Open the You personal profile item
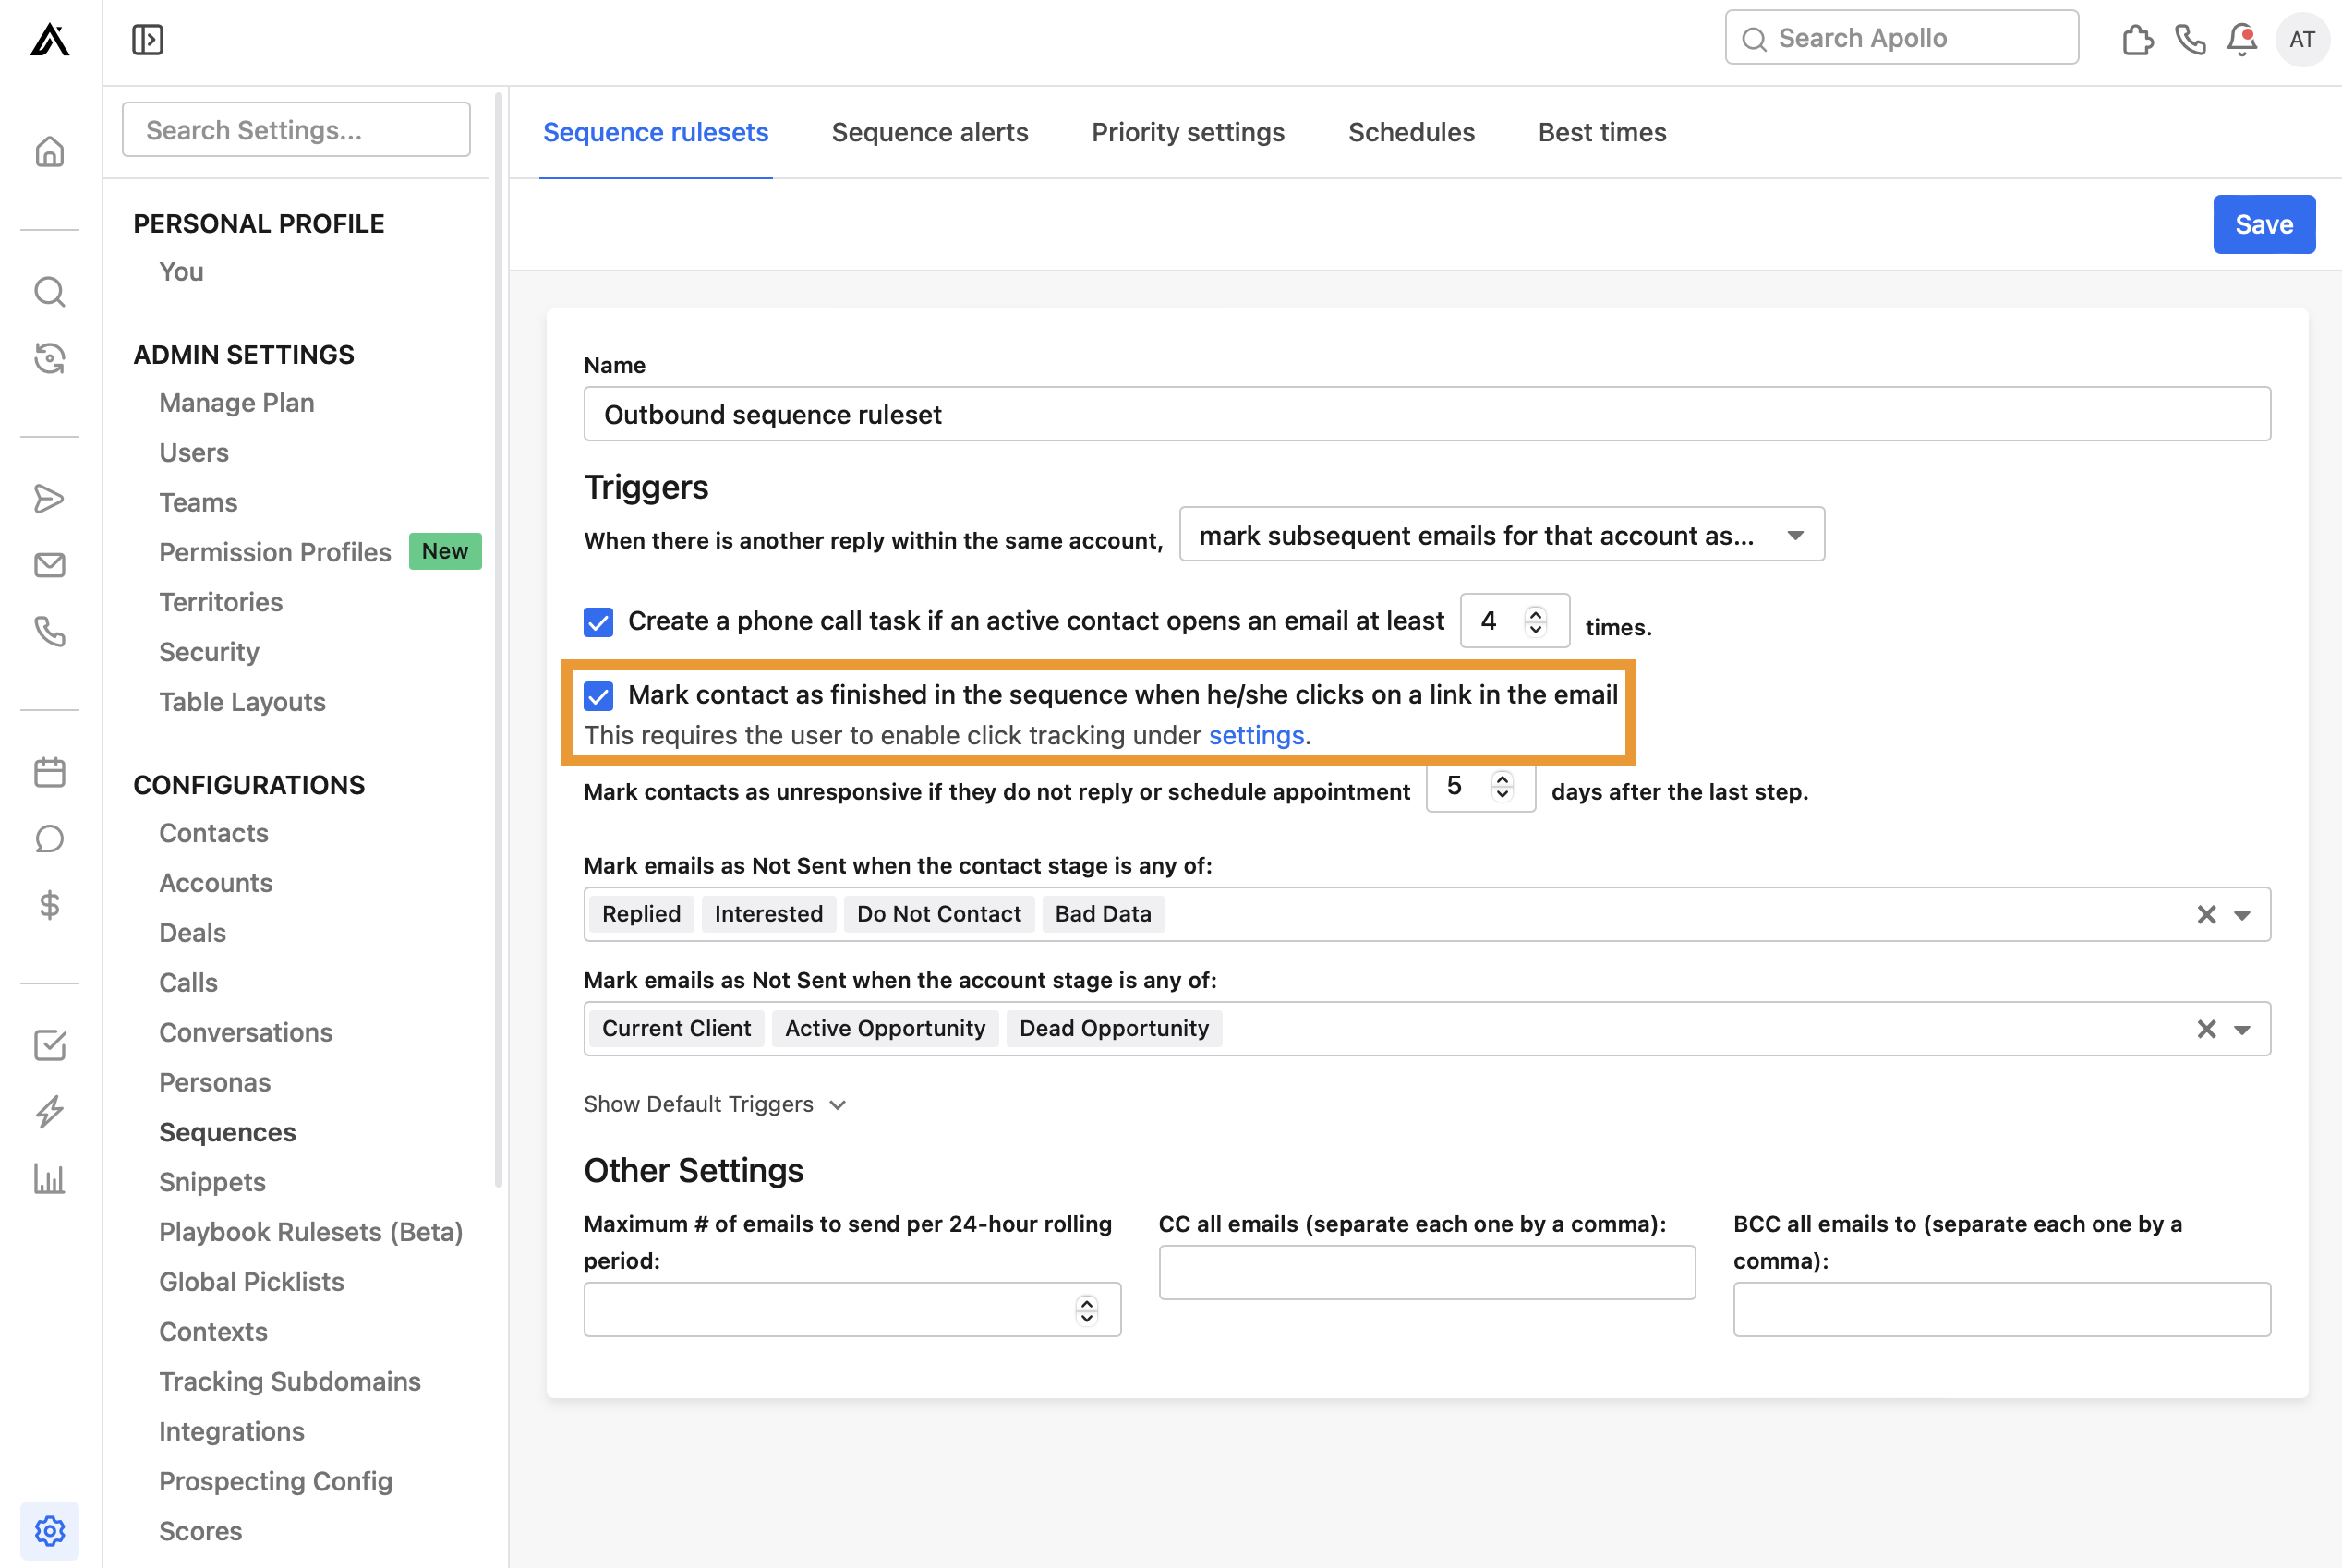 181,272
